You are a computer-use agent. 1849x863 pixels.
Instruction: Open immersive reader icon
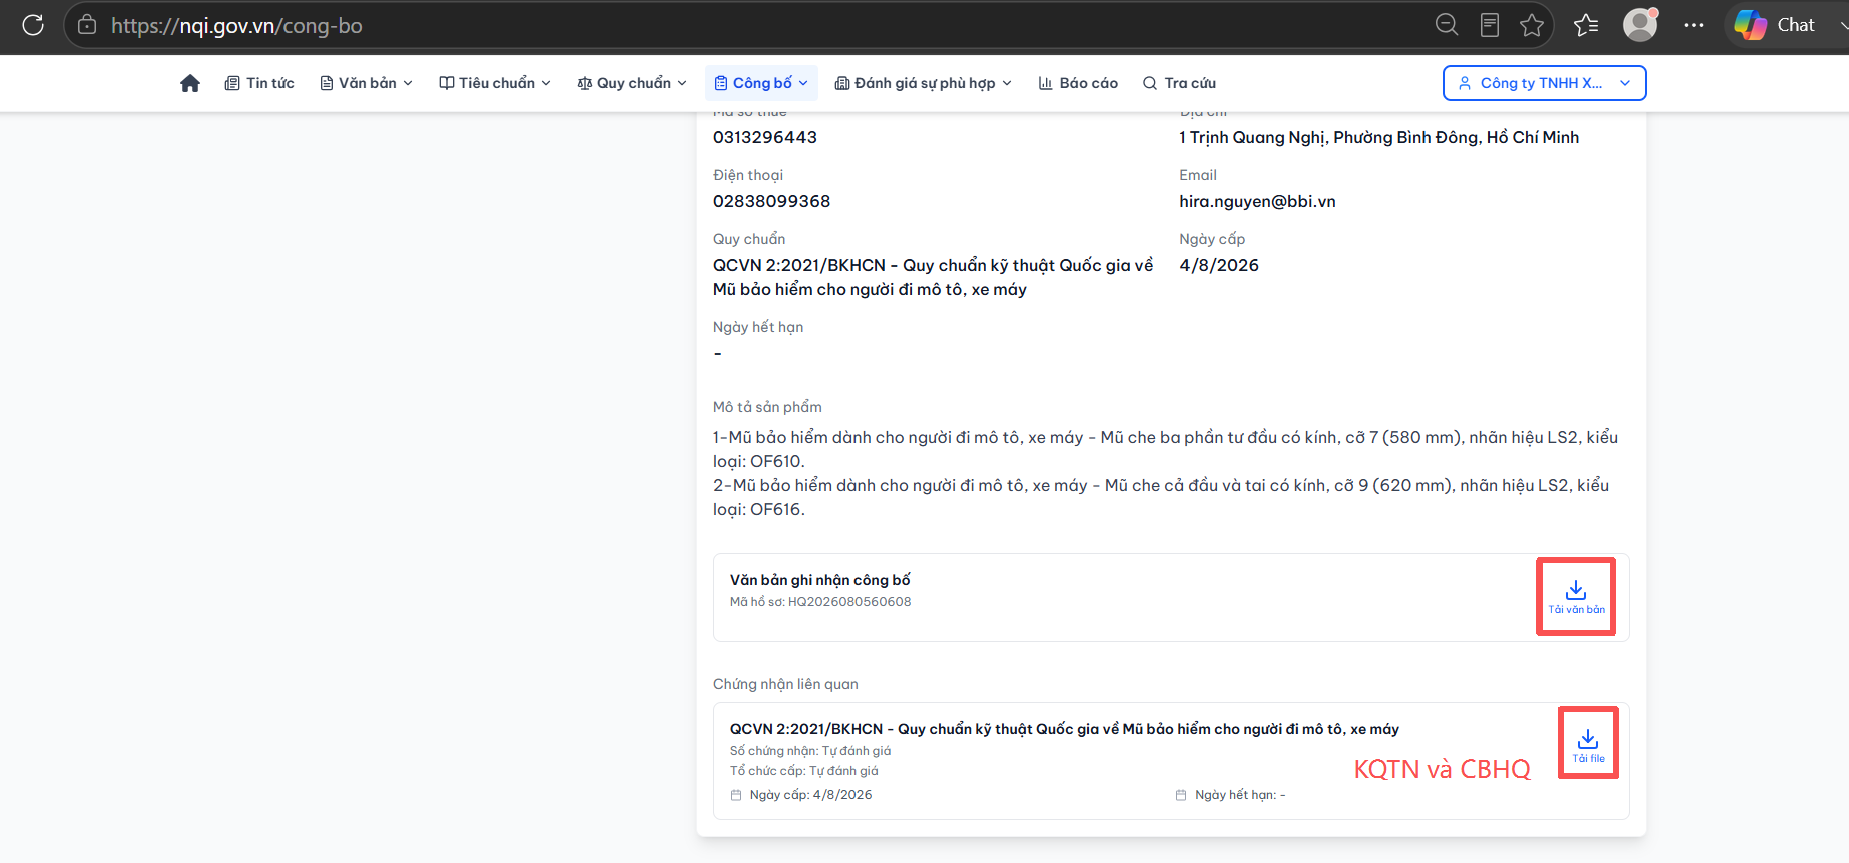1490,25
